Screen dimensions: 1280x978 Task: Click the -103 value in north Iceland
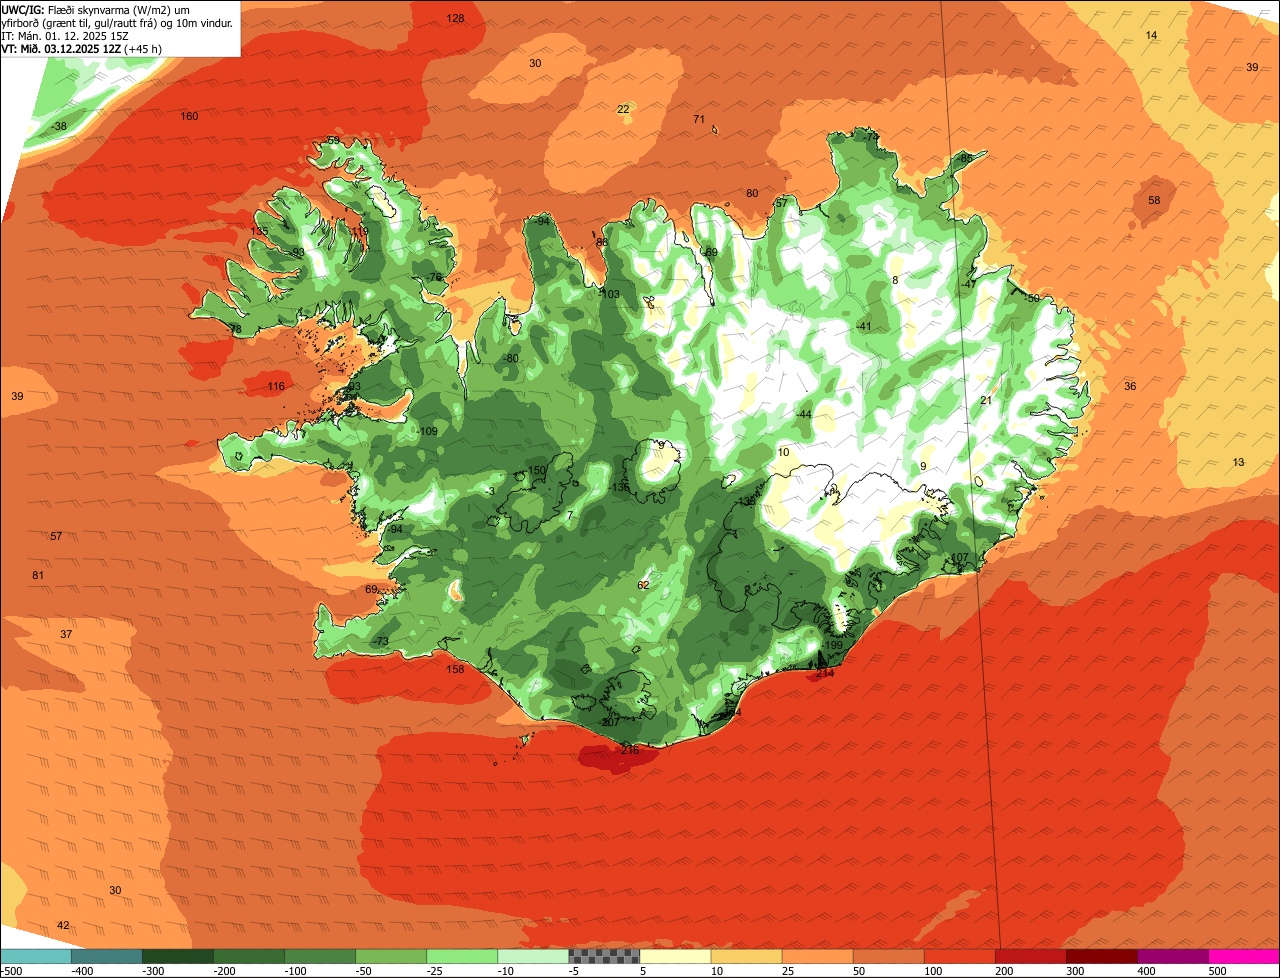(x=609, y=294)
